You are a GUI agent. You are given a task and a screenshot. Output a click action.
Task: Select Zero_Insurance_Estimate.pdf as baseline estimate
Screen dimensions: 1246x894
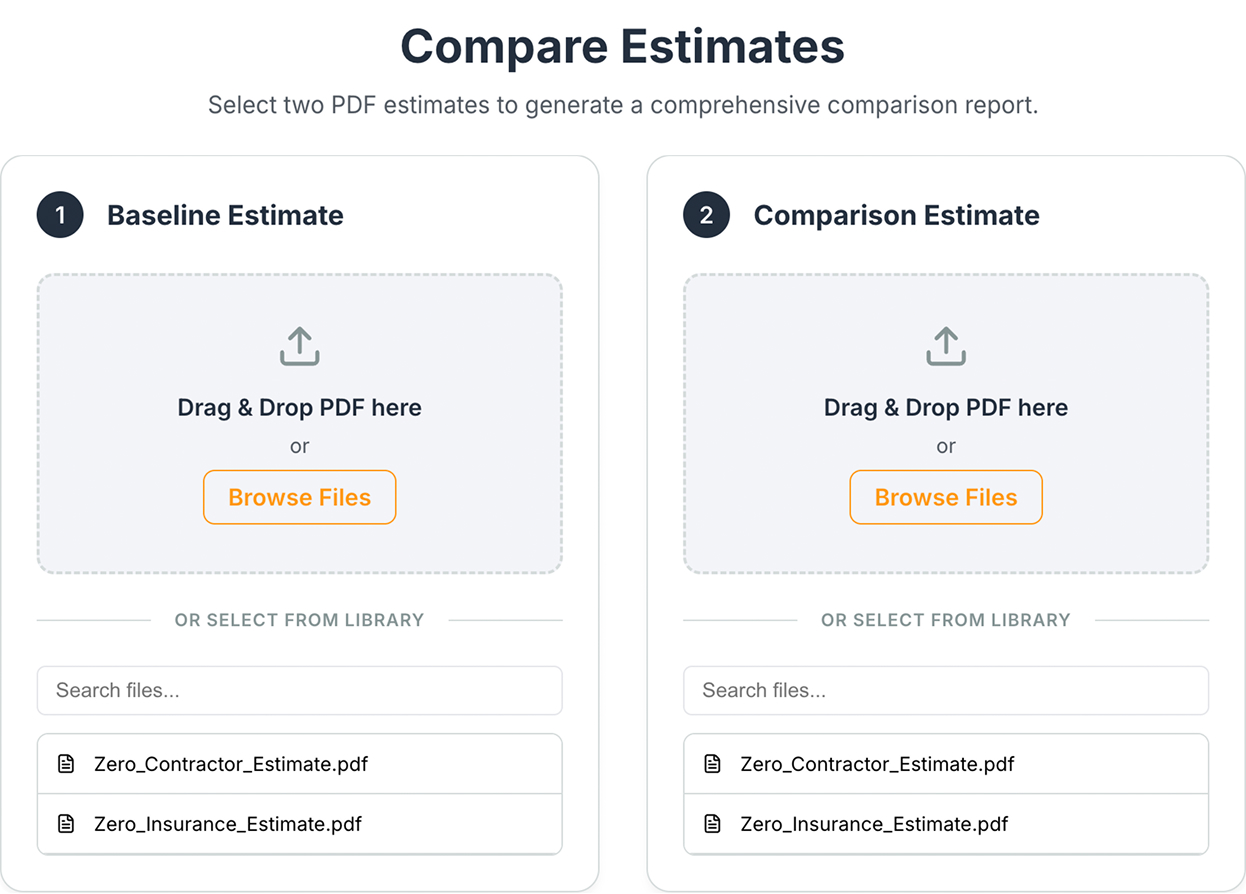coord(299,824)
